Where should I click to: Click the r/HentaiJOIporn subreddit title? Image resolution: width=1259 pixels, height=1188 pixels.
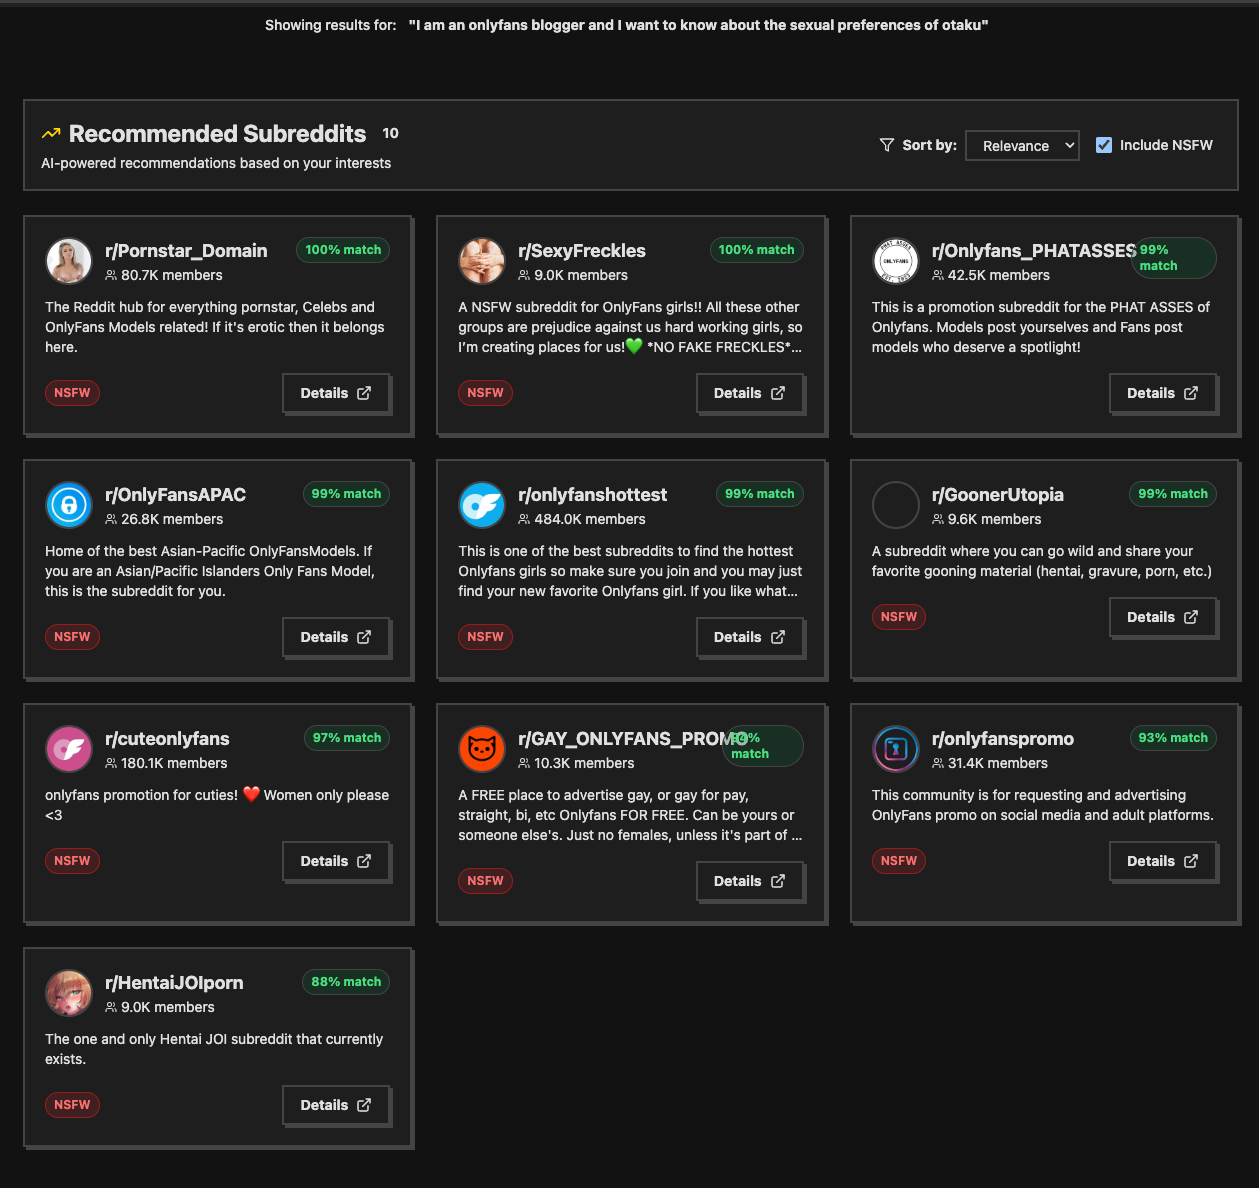(174, 983)
